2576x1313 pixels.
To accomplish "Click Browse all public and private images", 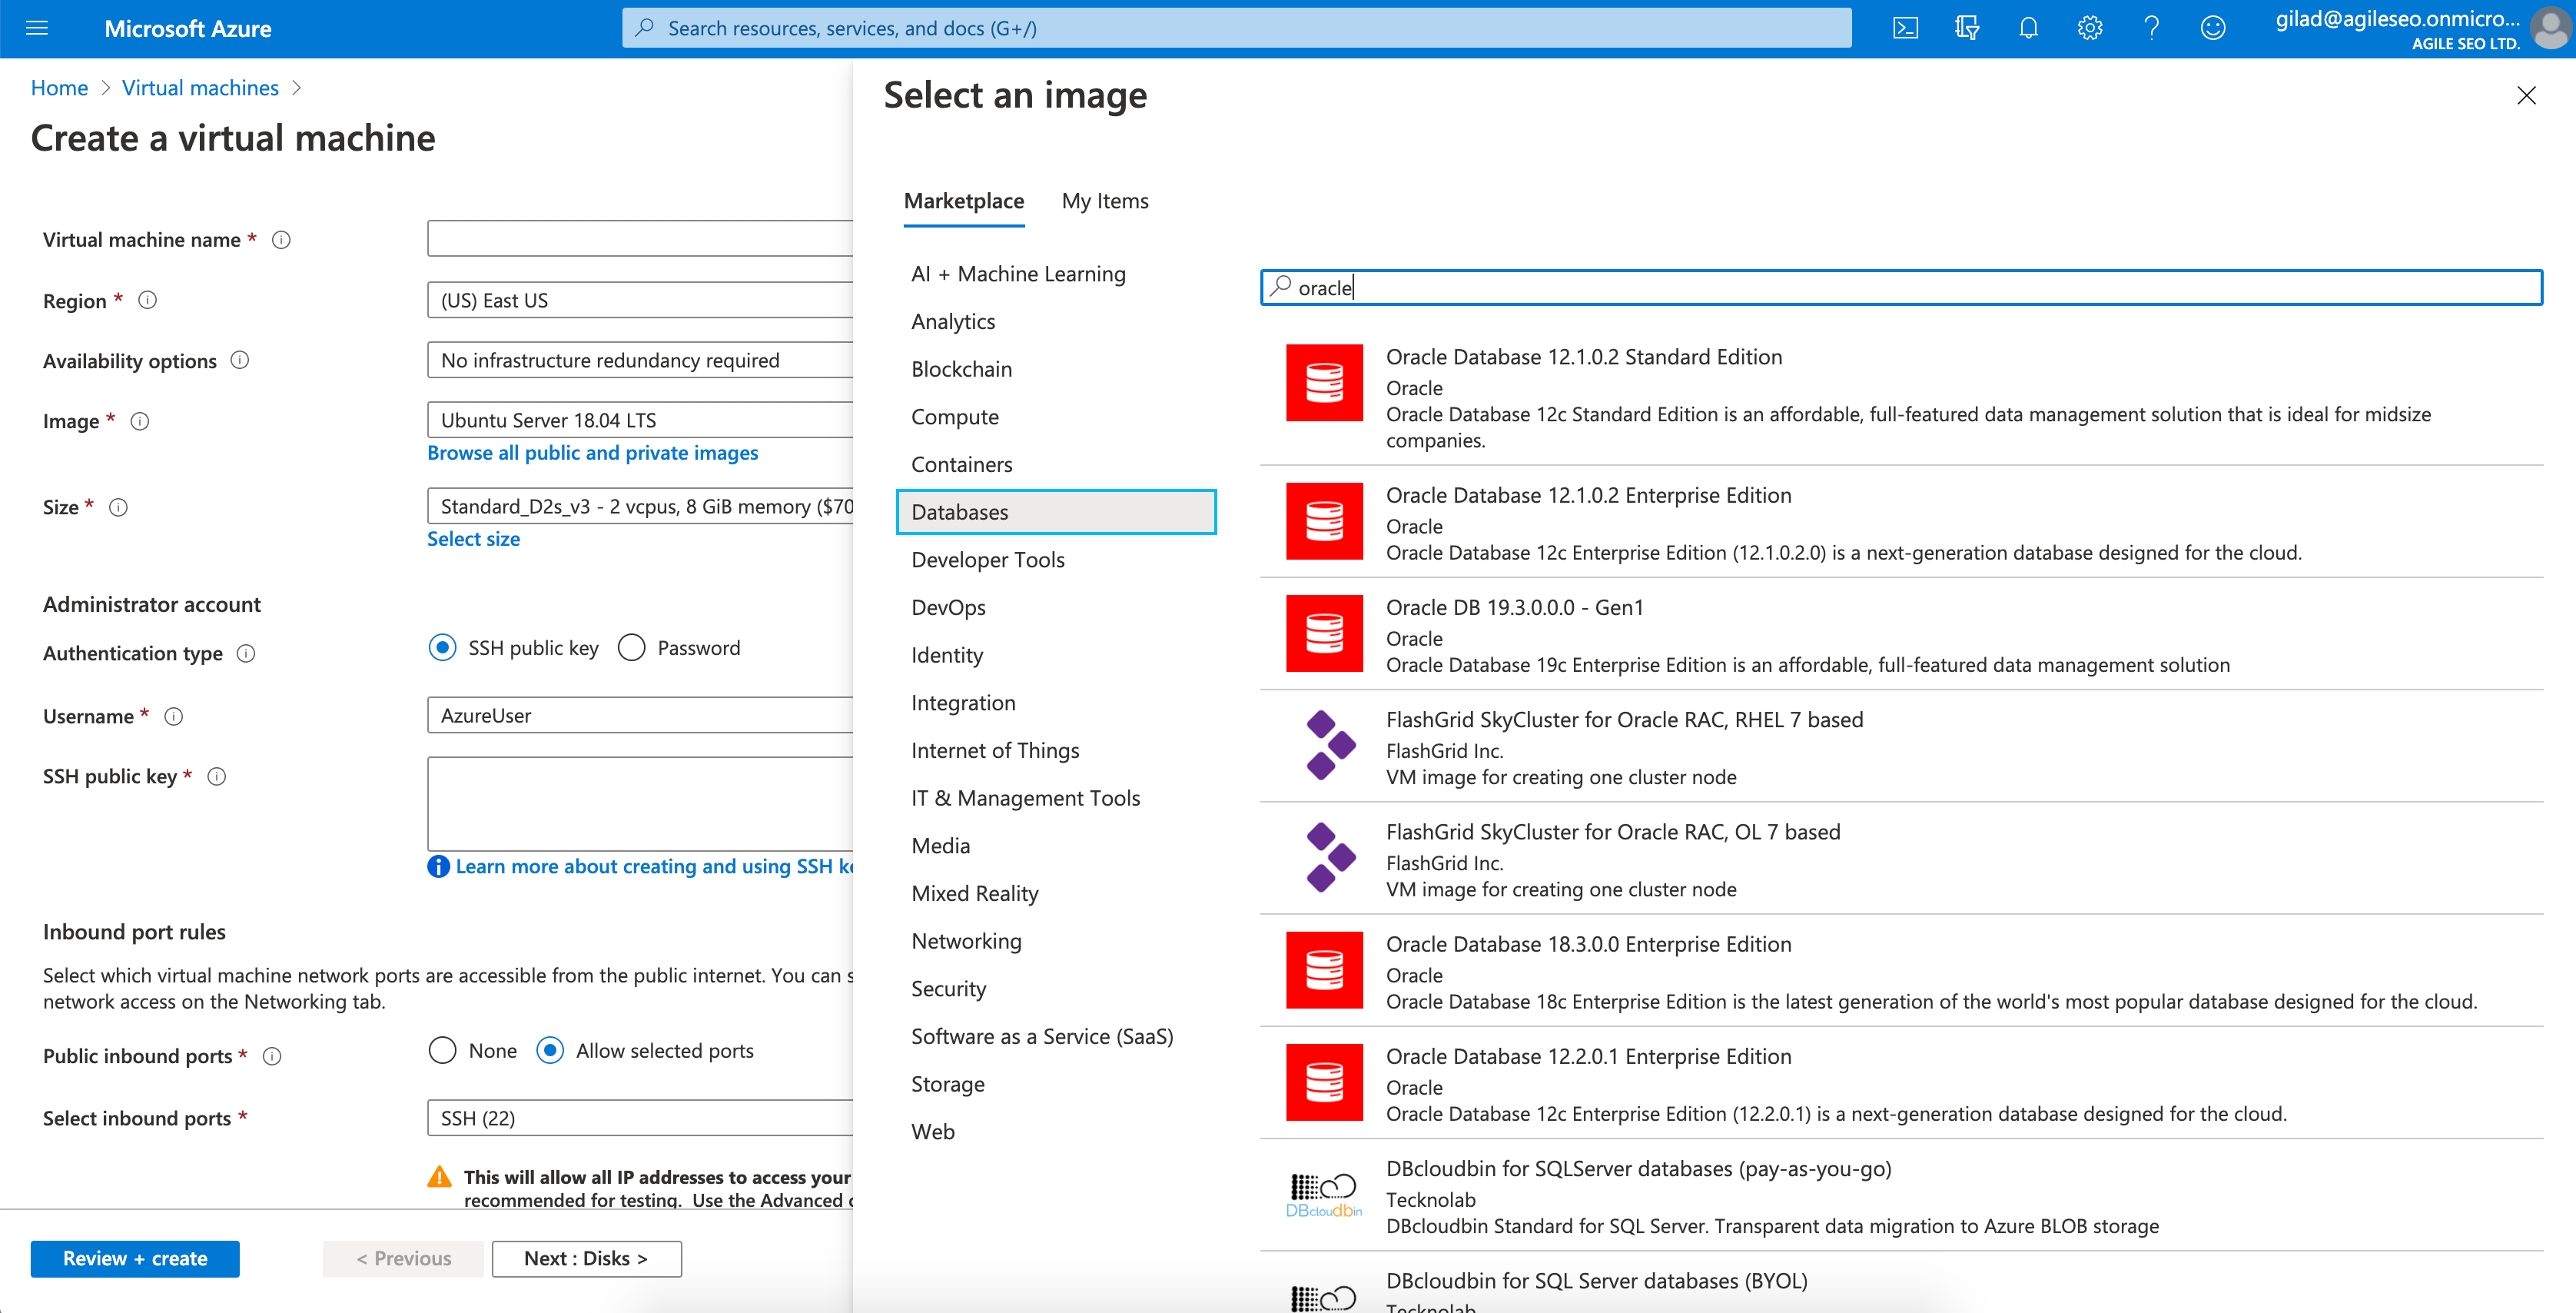I will click(592, 453).
